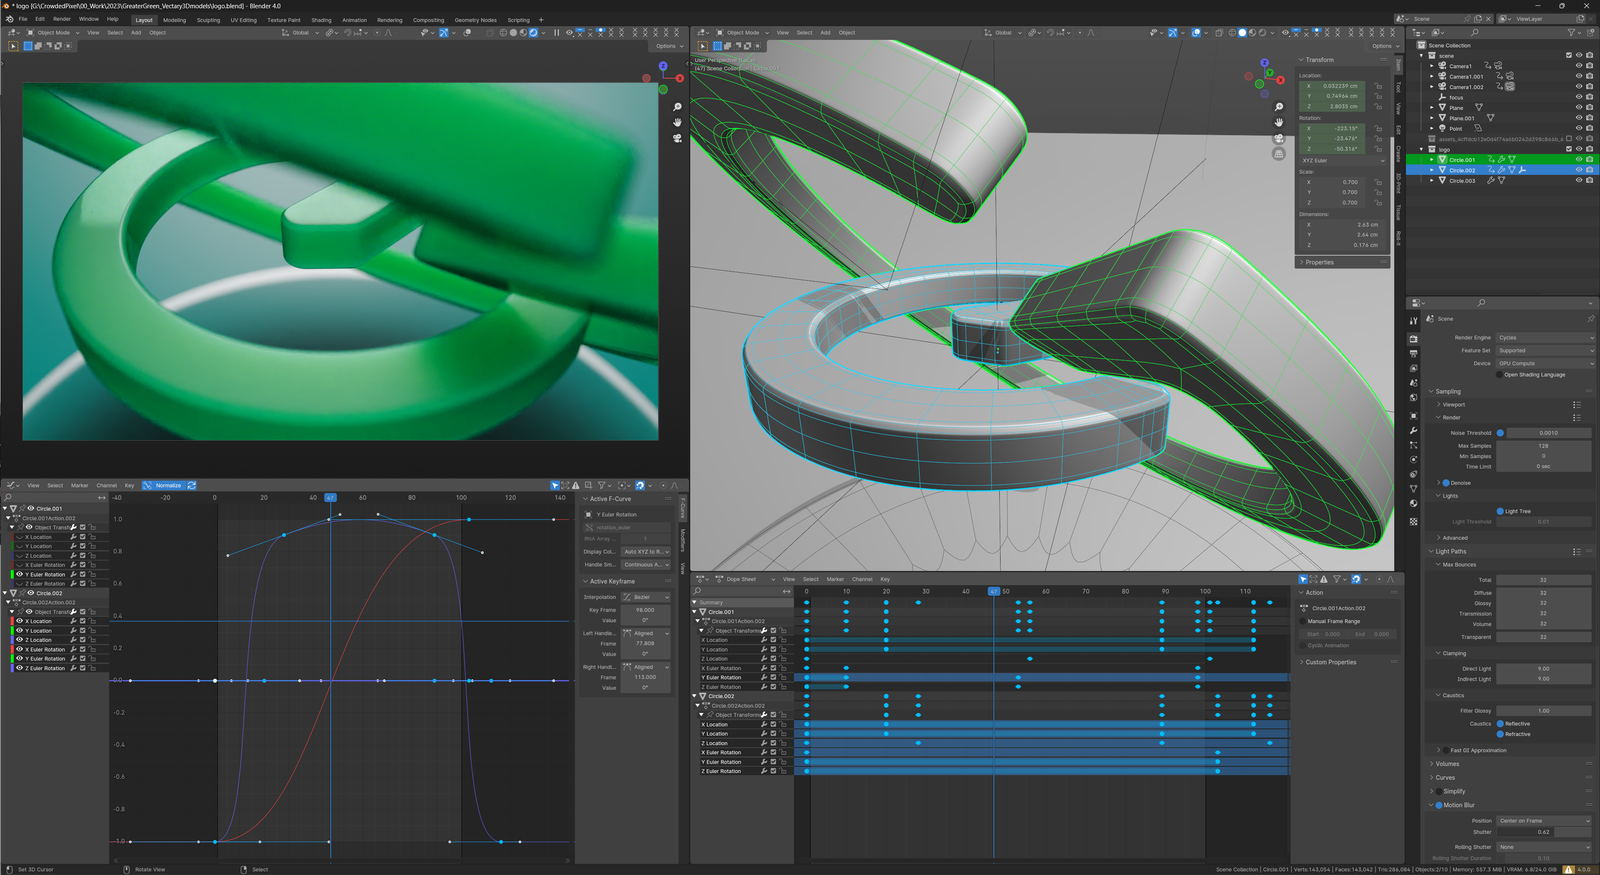Open Interpolation Bezier dropdown

pos(646,597)
